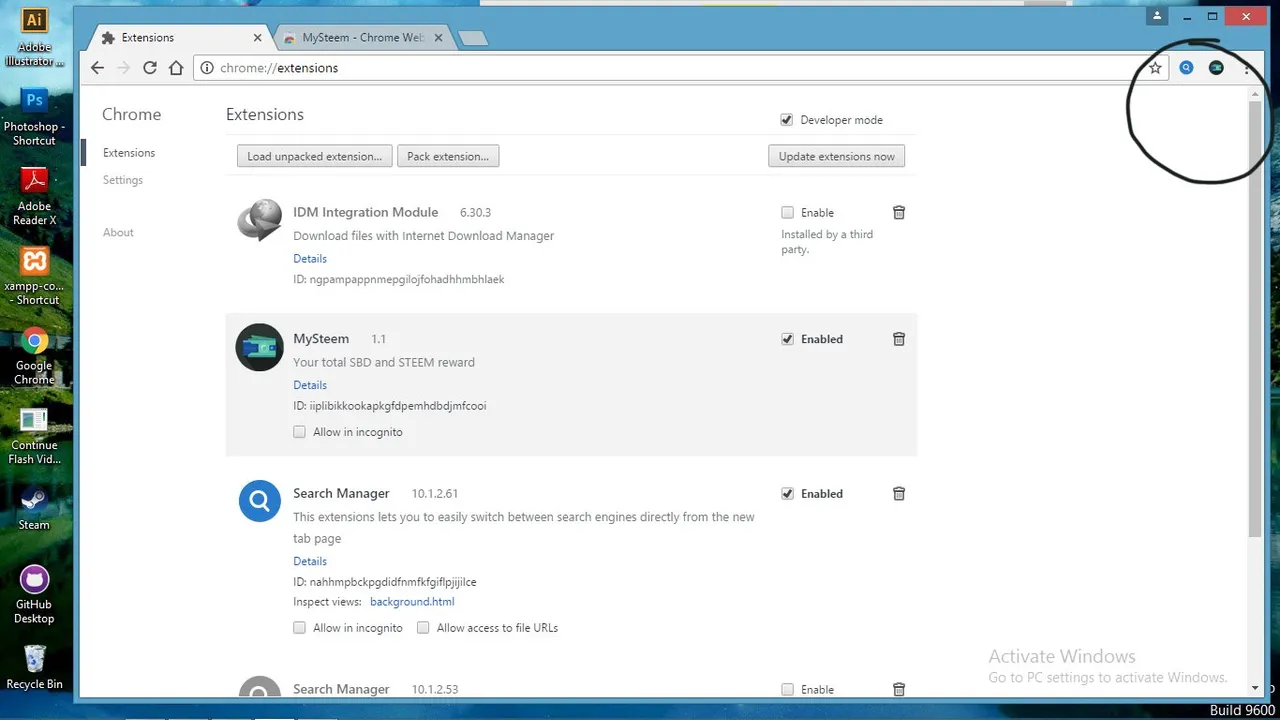Click the MySteem version 1.1 text

[378, 339]
